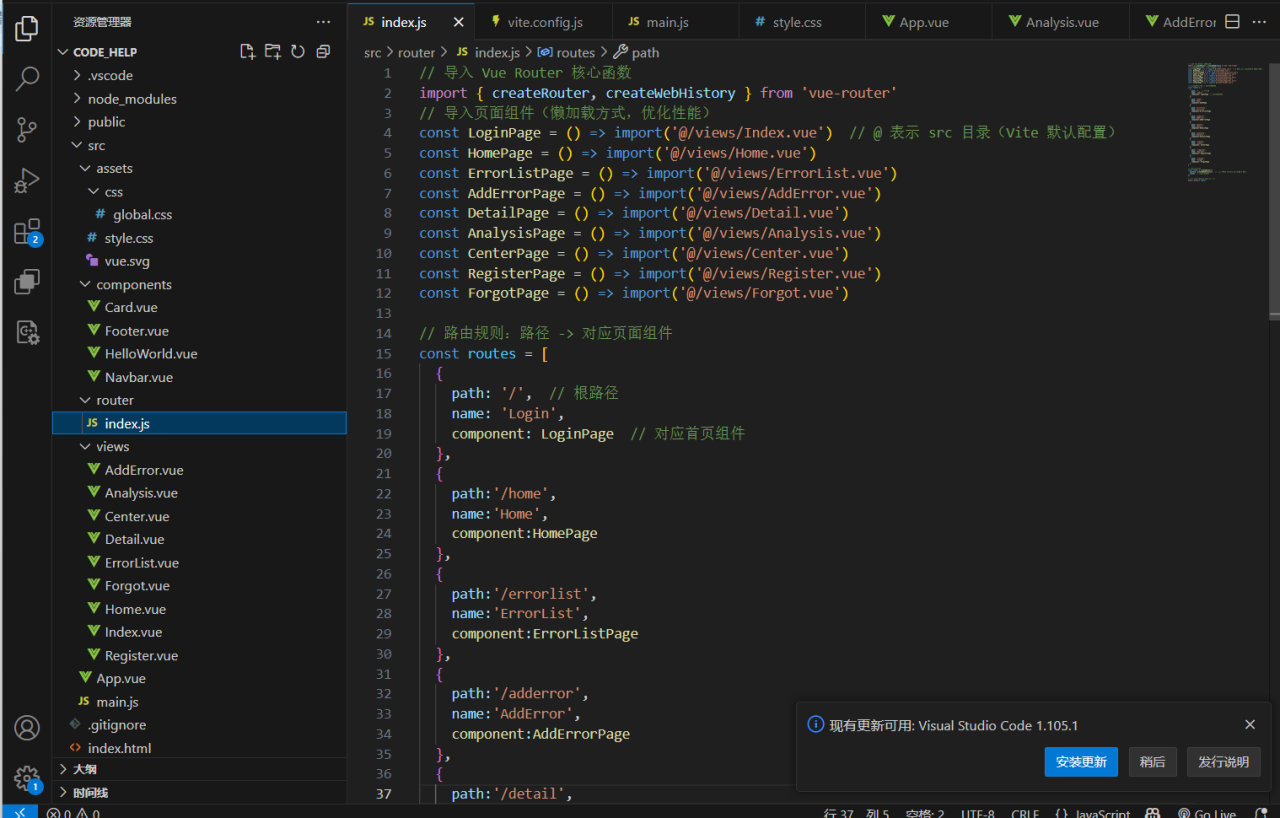Open explorer more actions ellipsis
Image resolution: width=1280 pixels, height=818 pixels.
323,21
